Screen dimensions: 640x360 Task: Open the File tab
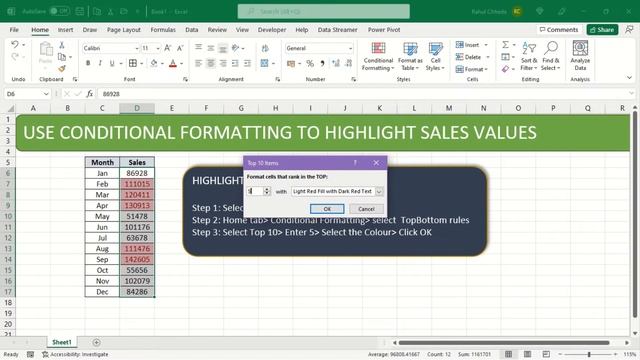pyautogui.click(x=14, y=30)
